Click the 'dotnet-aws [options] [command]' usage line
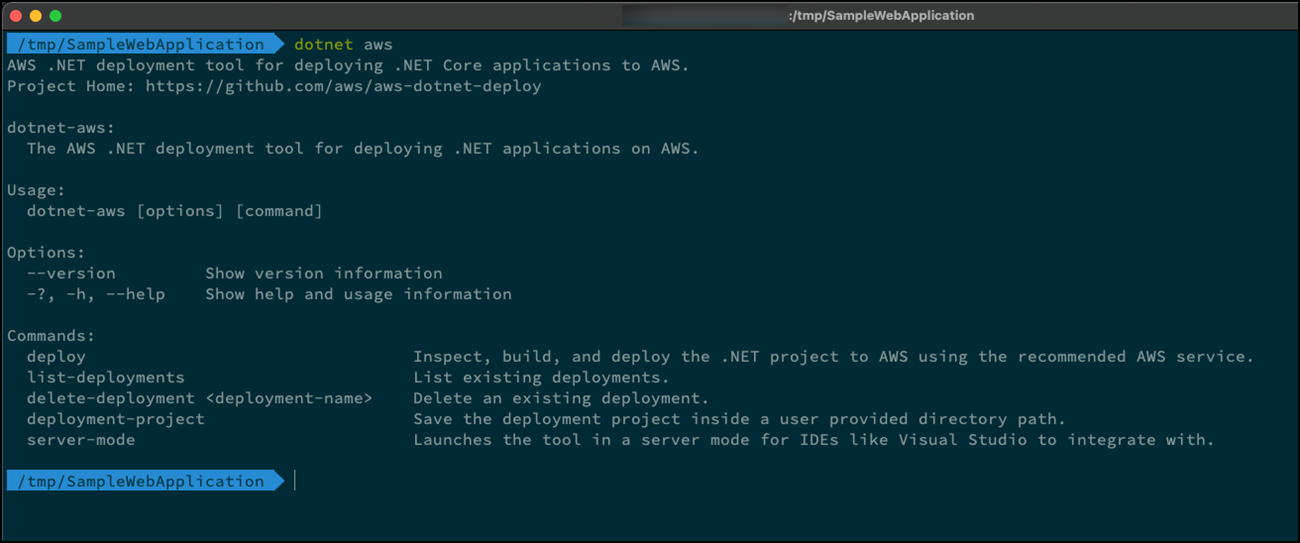1300x543 pixels. coord(175,211)
